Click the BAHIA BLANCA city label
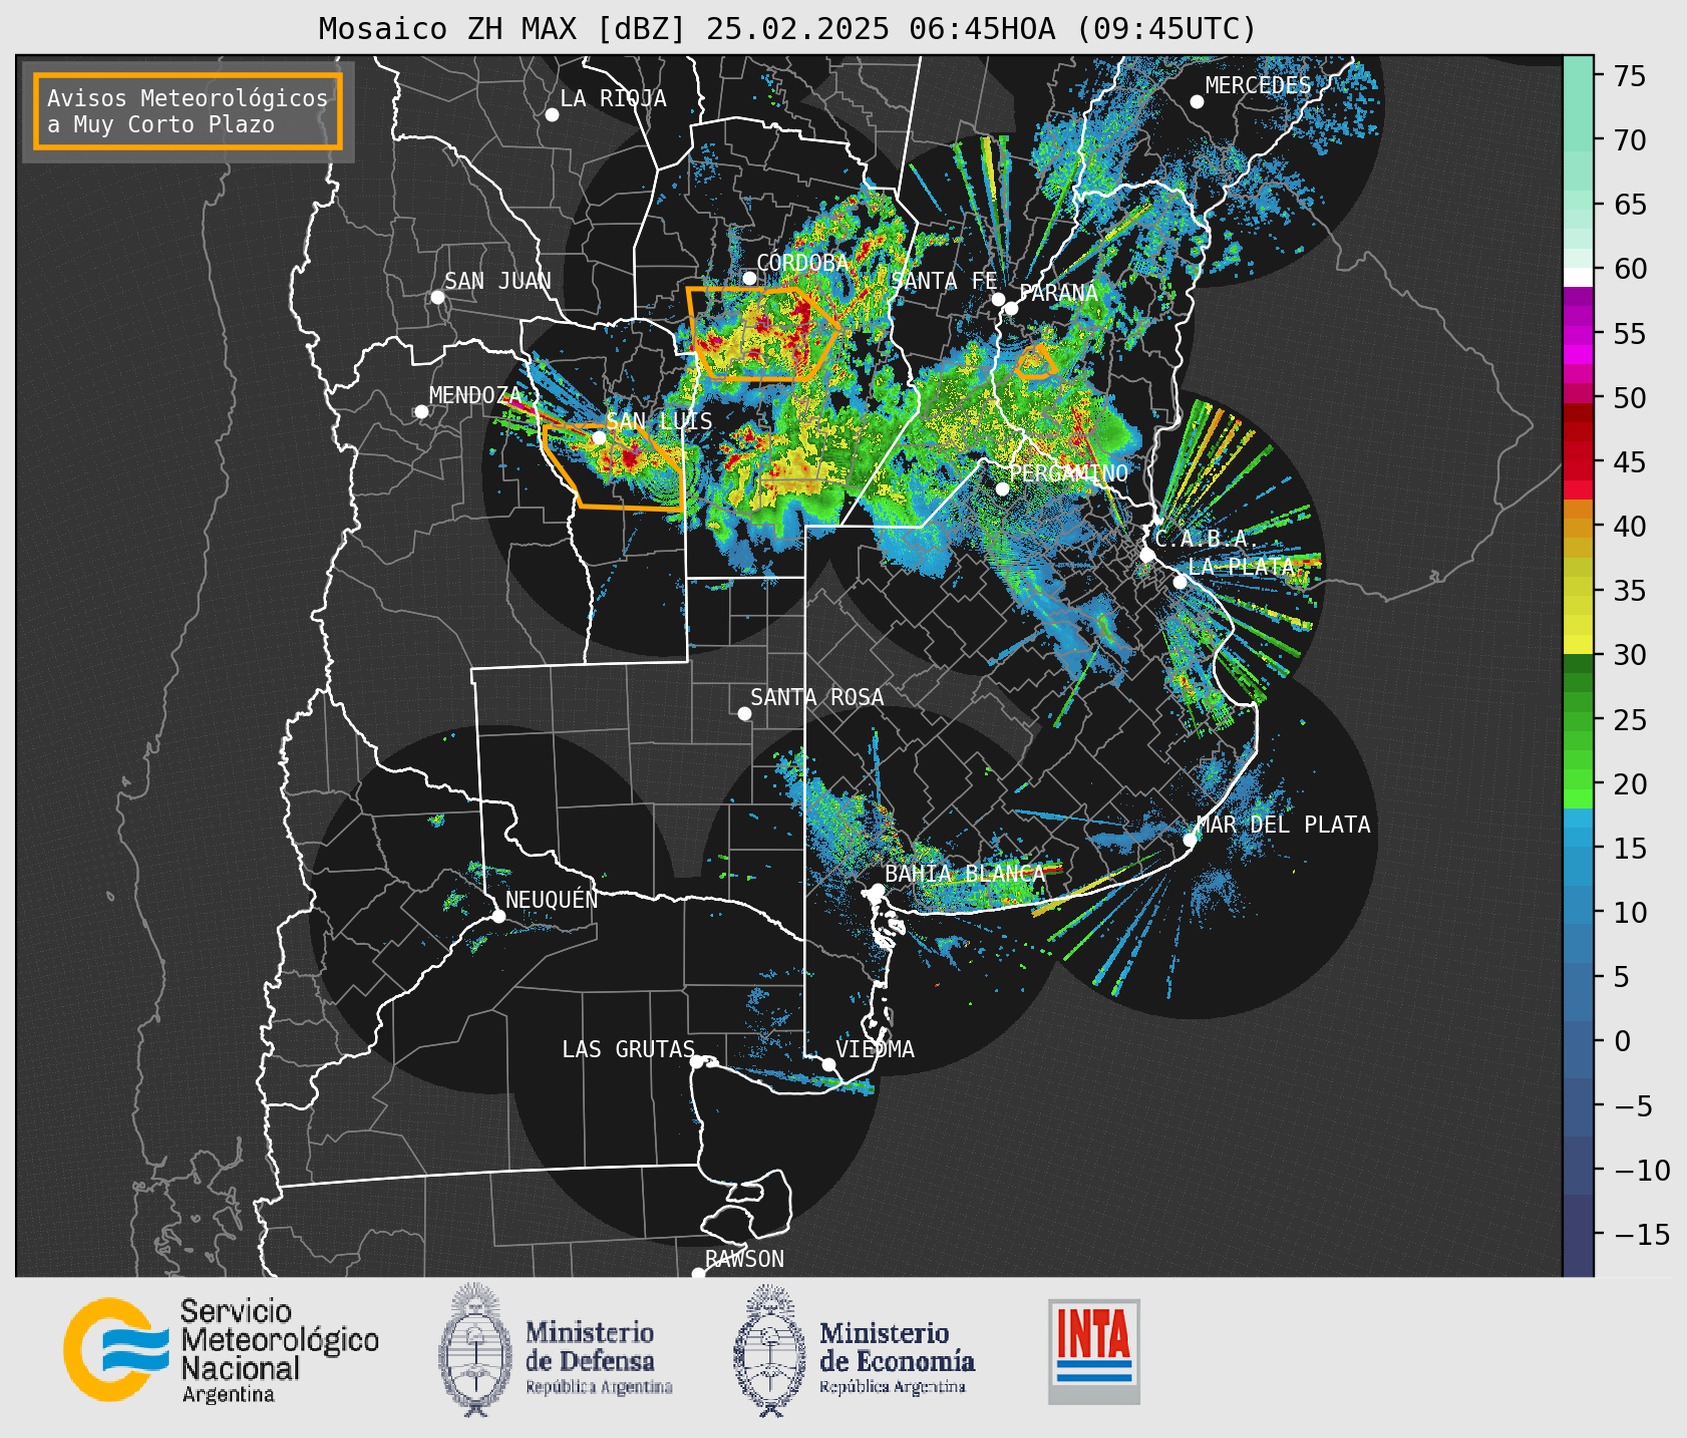 (x=965, y=873)
